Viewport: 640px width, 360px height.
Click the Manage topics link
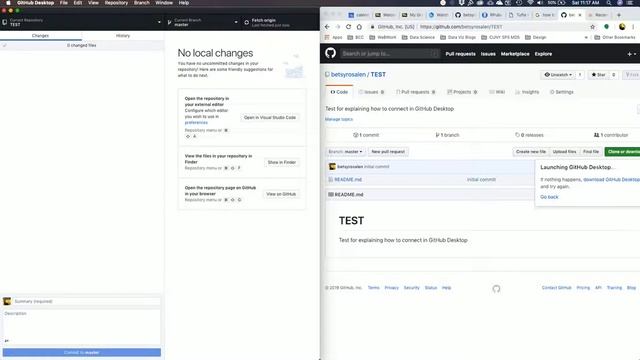point(339,119)
